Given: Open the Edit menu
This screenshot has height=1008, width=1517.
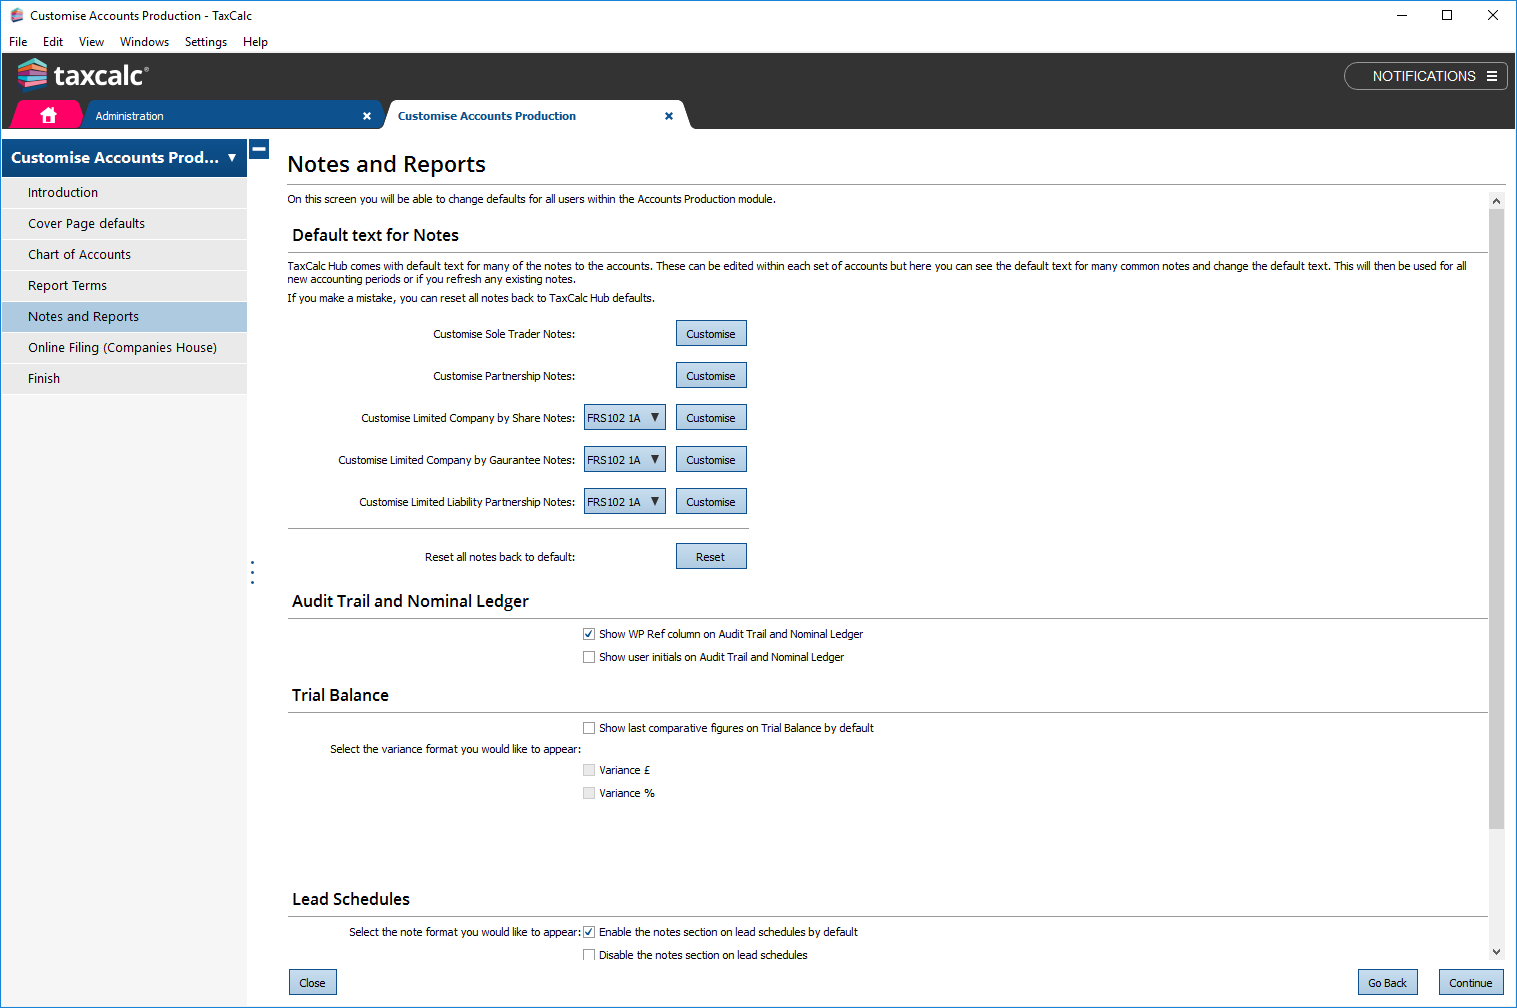Looking at the screenshot, I should 53,42.
